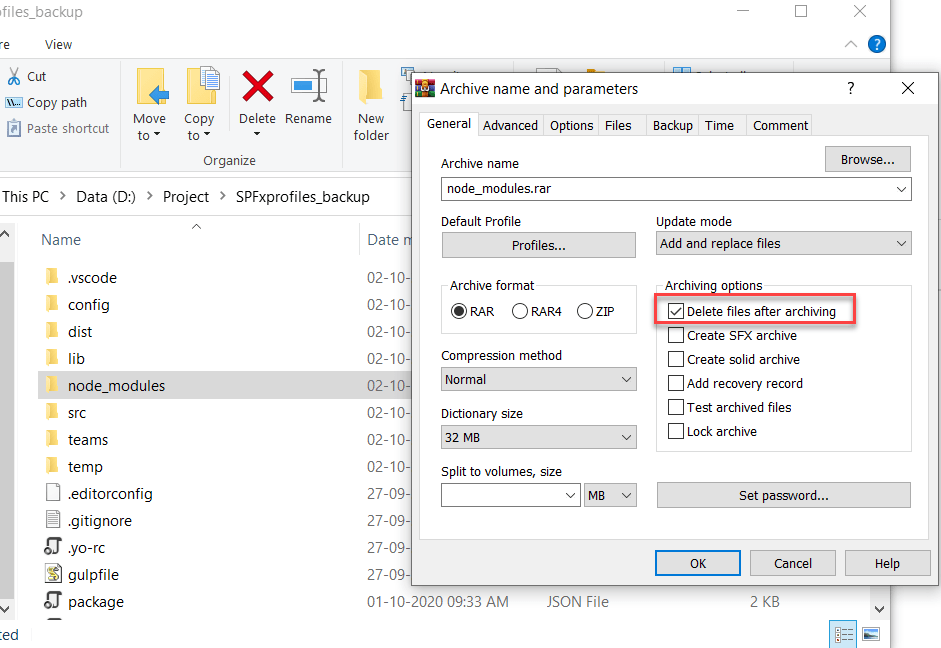Open the Update mode dropdown
This screenshot has height=648, width=941.
click(783, 243)
